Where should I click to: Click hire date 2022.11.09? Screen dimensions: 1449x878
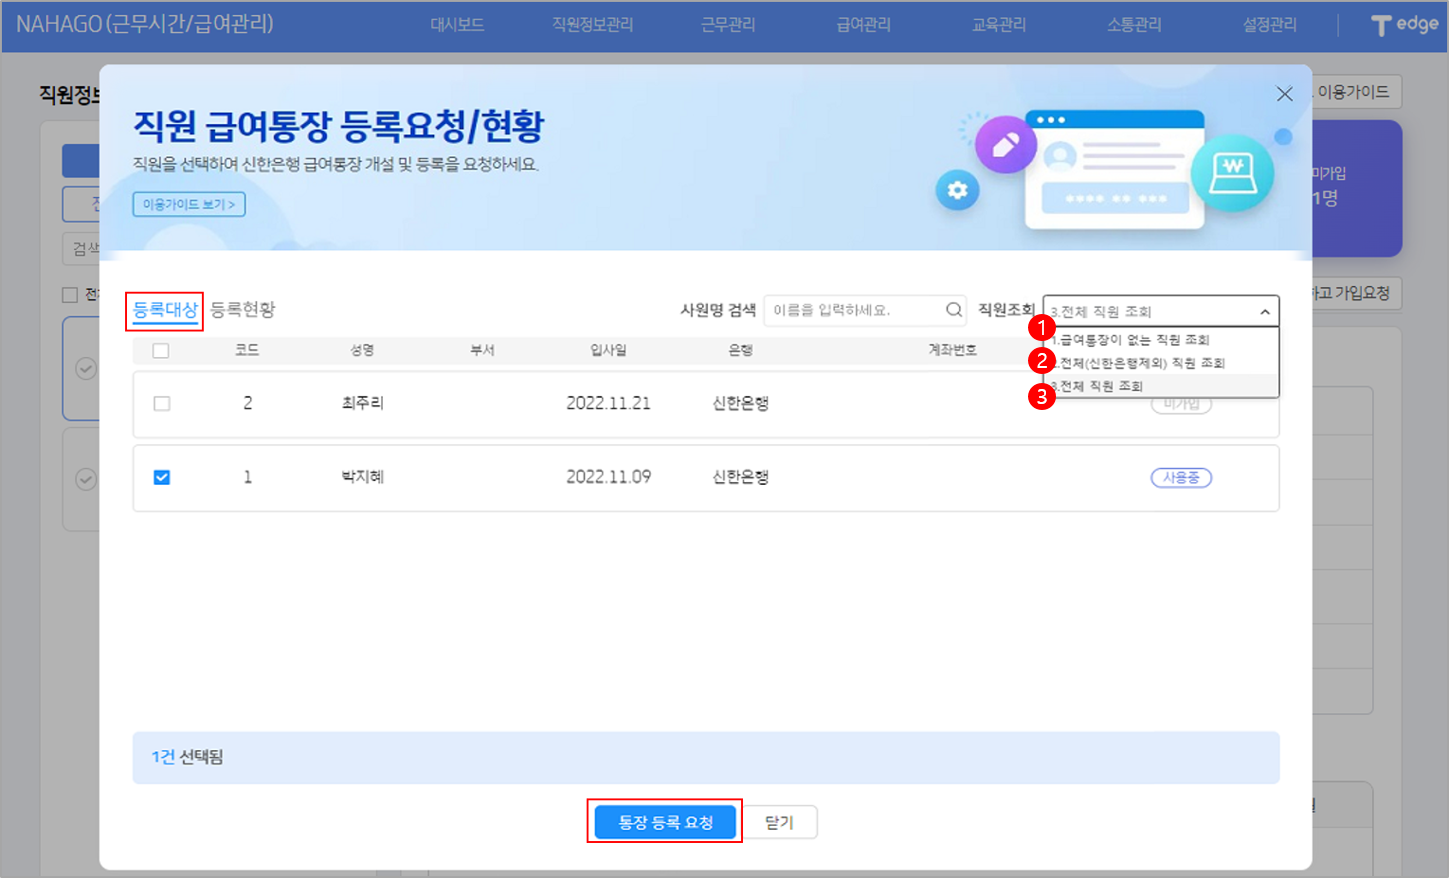(x=608, y=477)
